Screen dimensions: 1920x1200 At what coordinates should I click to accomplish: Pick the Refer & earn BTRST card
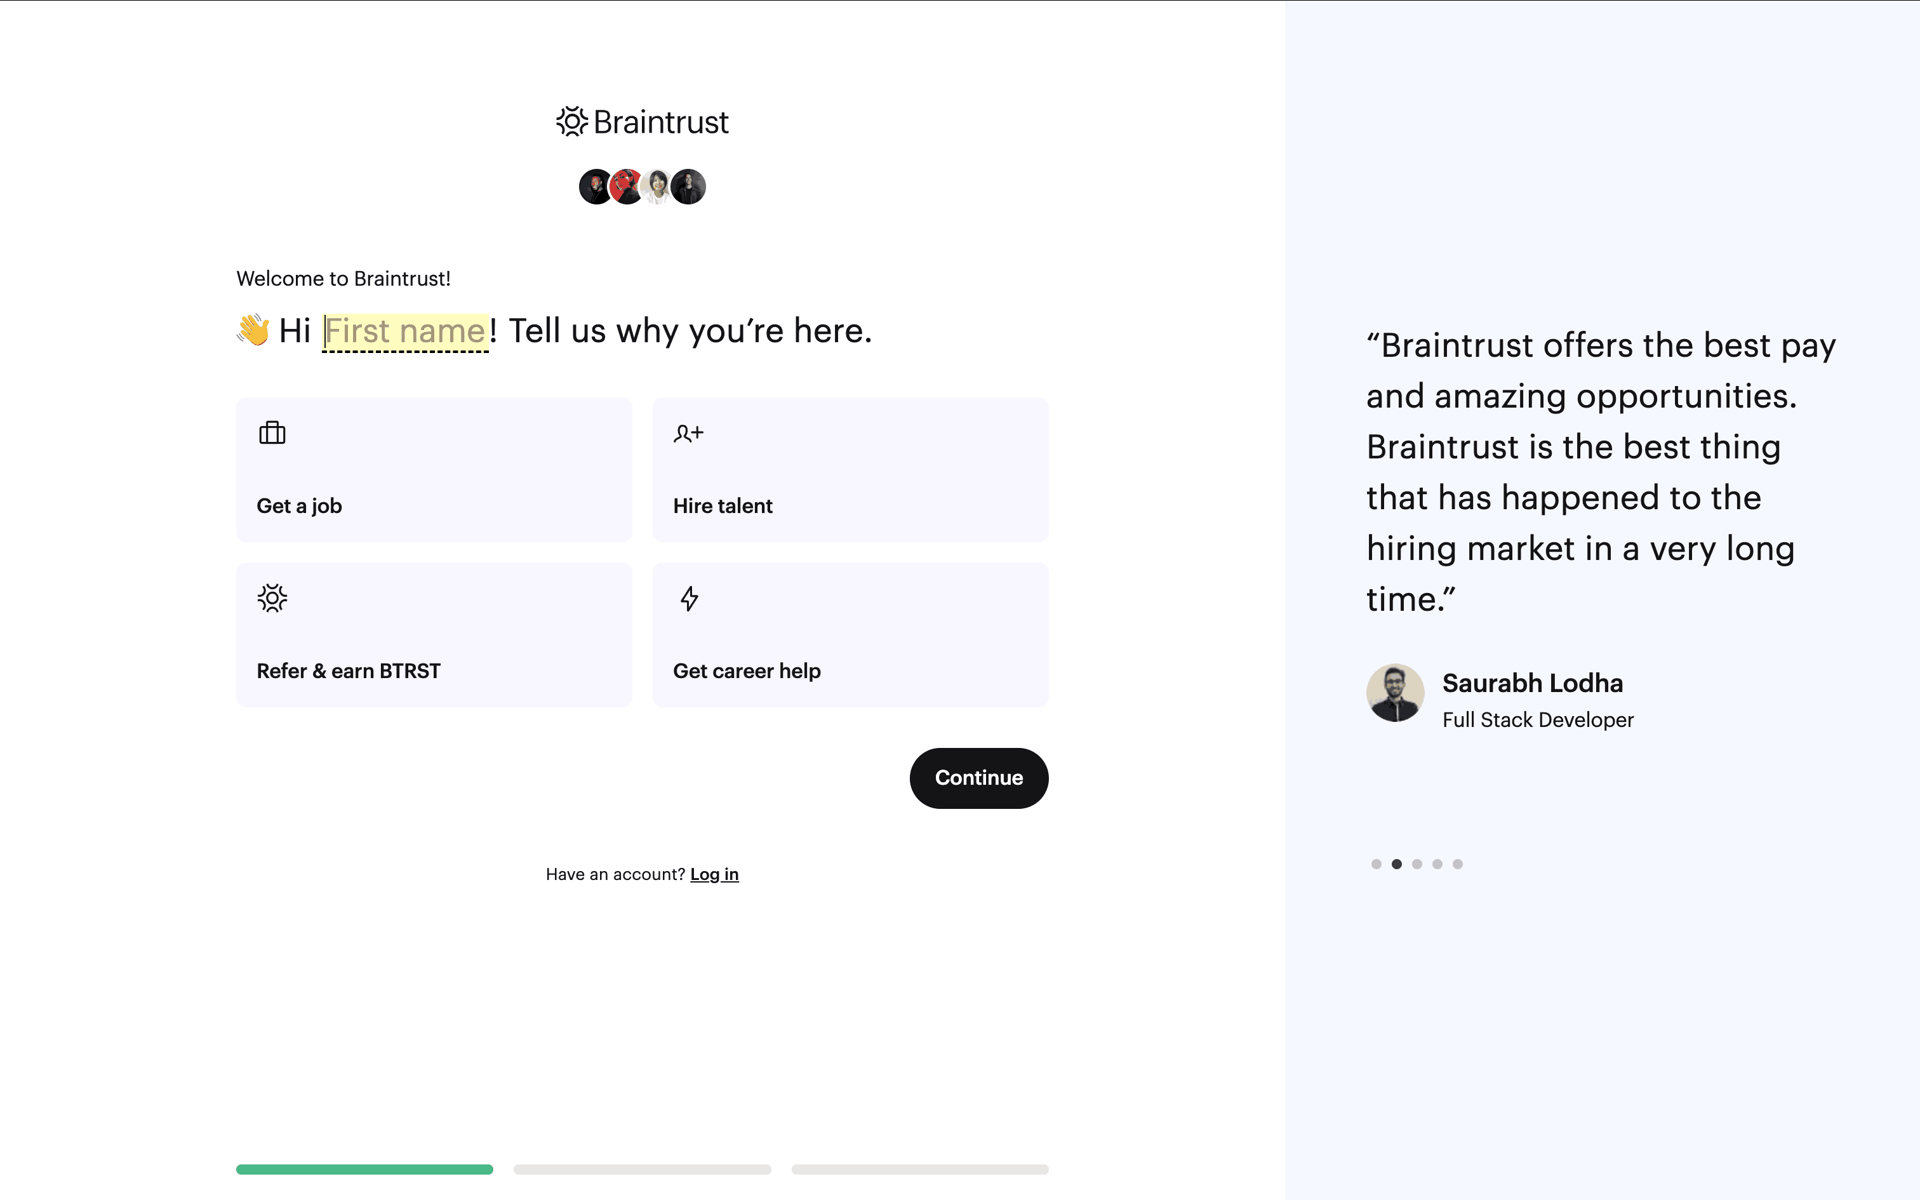coord(434,635)
